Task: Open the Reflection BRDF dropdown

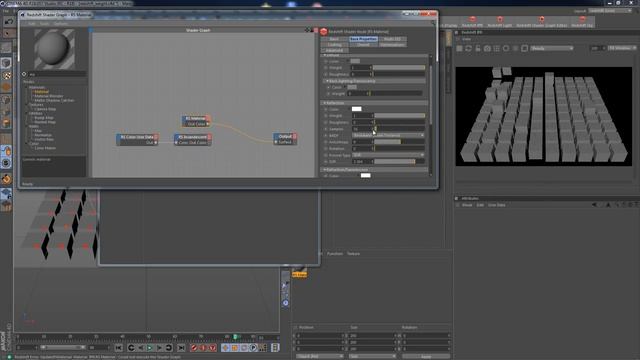Action: pyautogui.click(x=388, y=135)
